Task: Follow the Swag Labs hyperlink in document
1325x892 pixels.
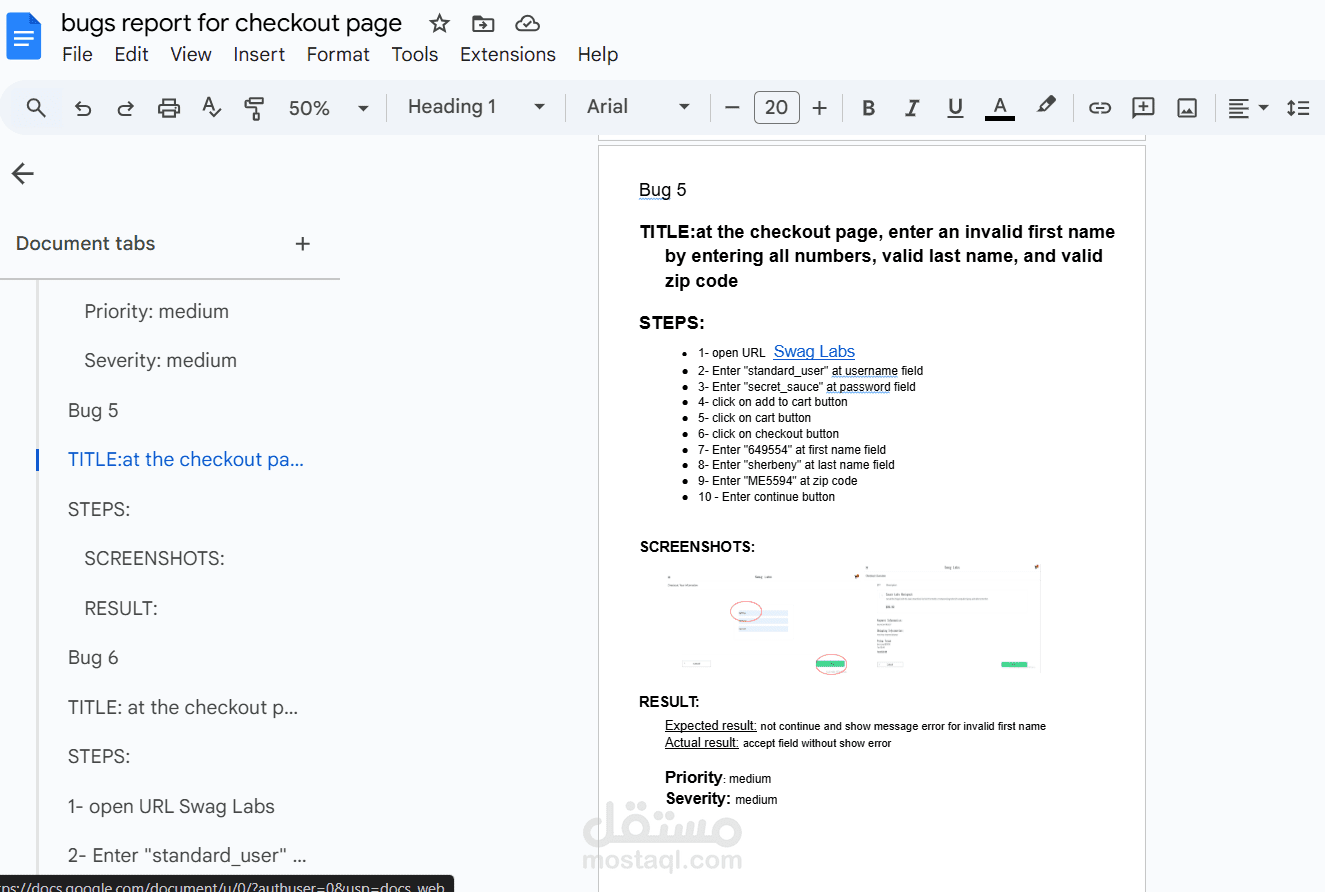Action: click(x=814, y=351)
